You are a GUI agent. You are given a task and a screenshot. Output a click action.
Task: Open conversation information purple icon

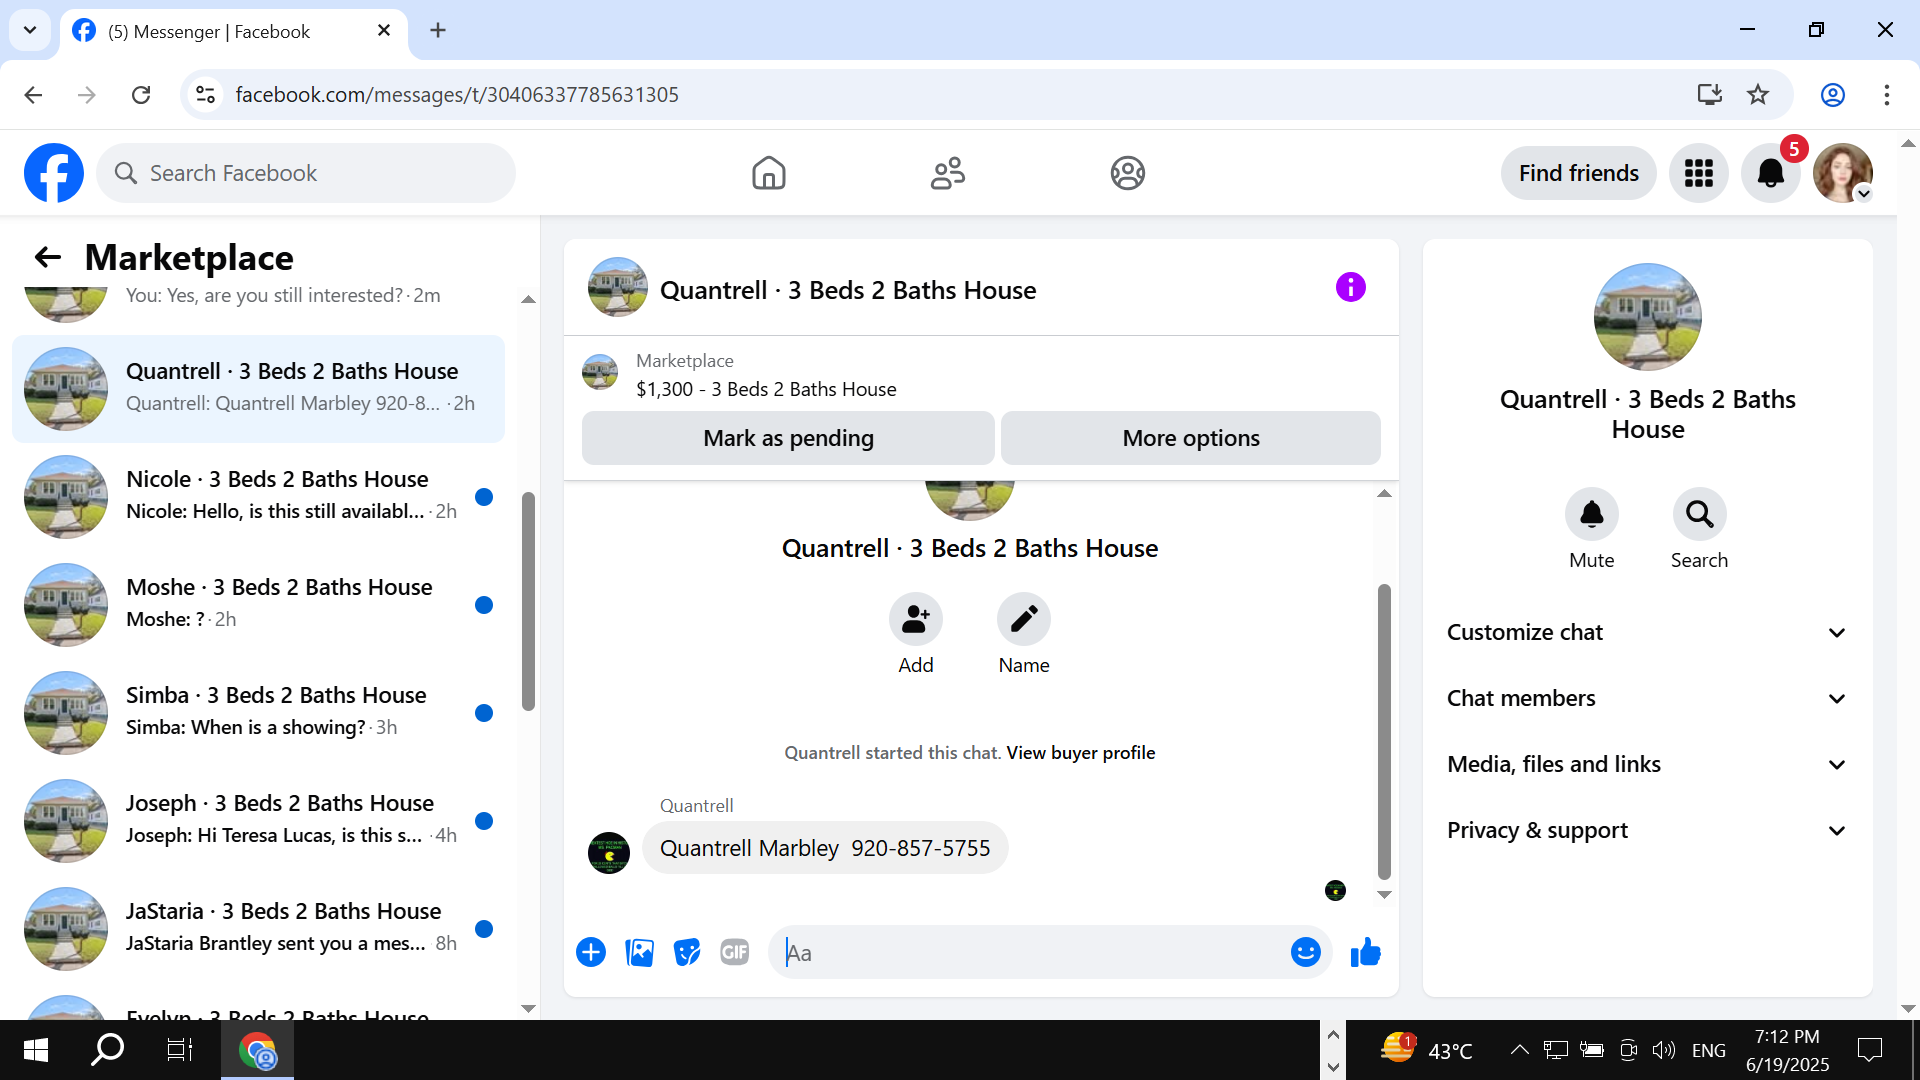point(1350,288)
